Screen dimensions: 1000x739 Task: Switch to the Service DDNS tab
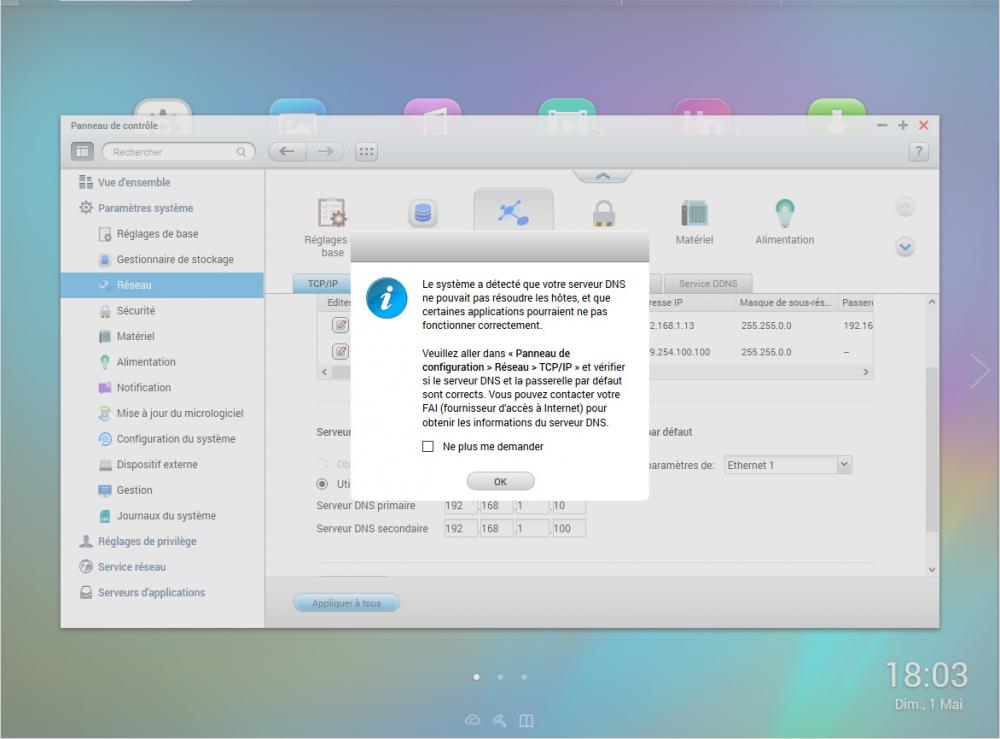[708, 284]
